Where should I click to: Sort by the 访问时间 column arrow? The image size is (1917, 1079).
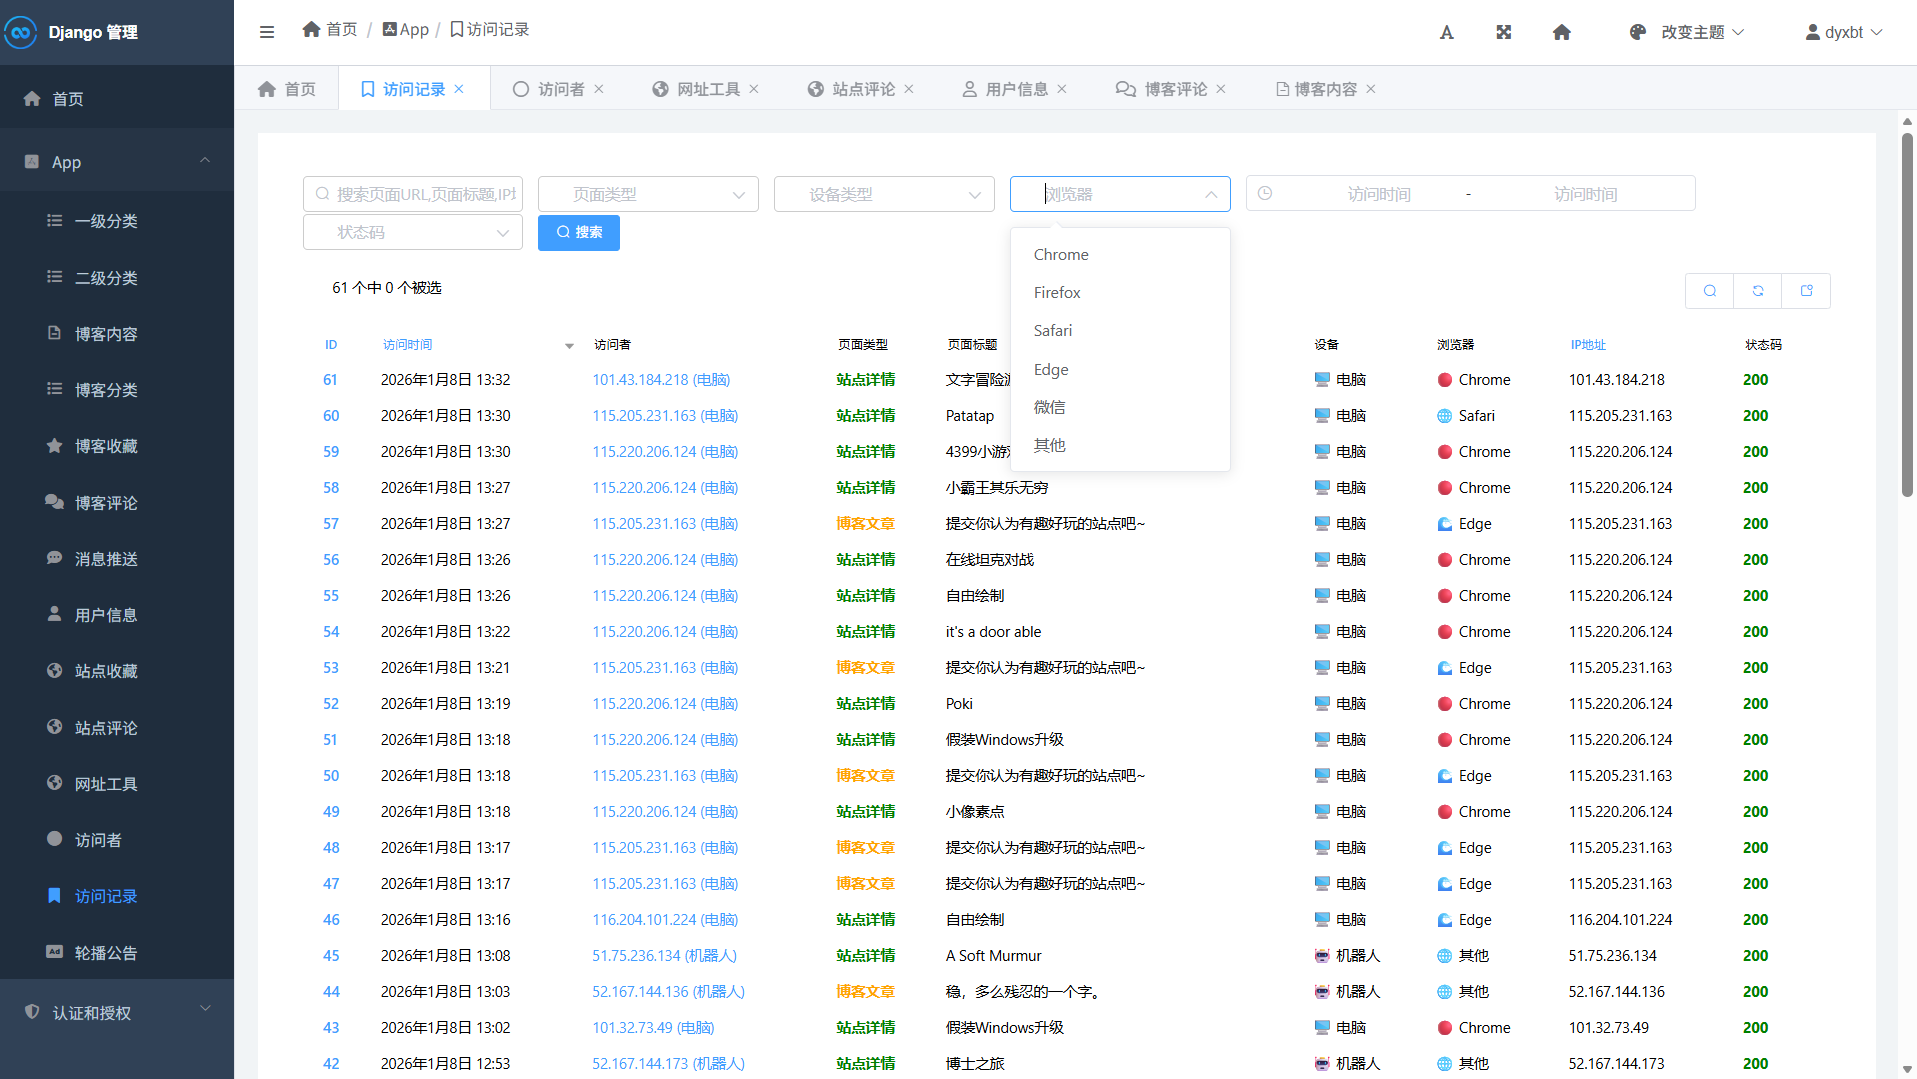click(569, 346)
